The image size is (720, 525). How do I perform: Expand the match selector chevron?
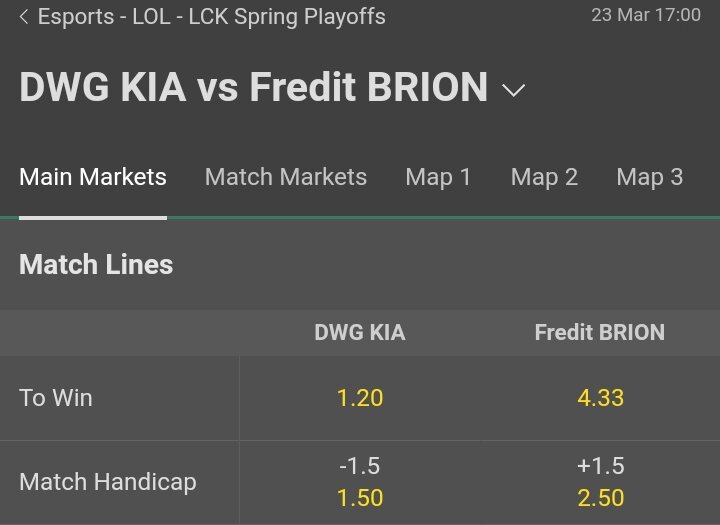[x=513, y=90]
